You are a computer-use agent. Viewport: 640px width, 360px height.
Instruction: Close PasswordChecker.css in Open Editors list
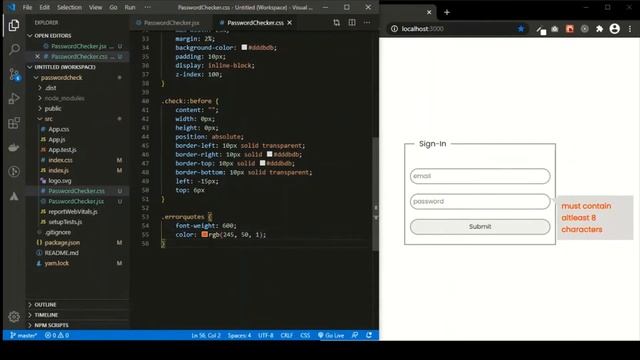click(38, 56)
